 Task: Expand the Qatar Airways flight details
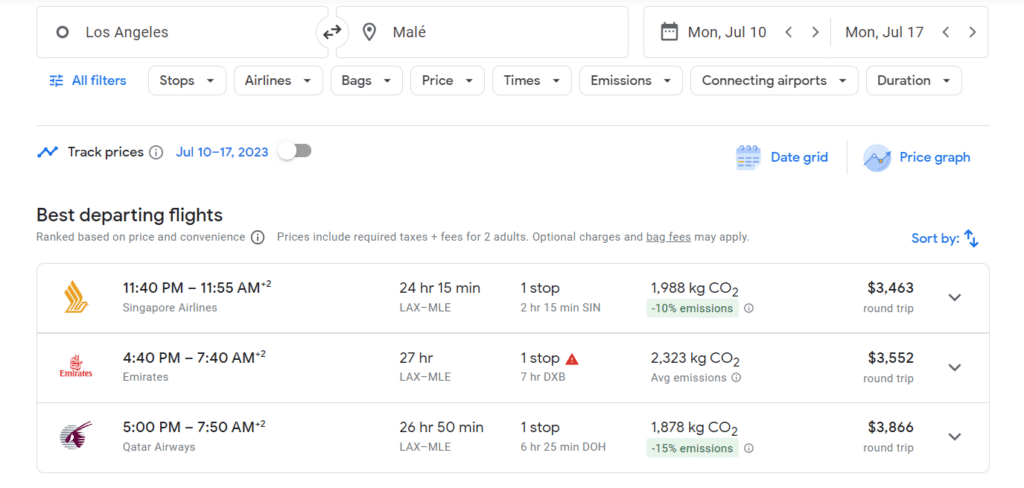(x=955, y=436)
